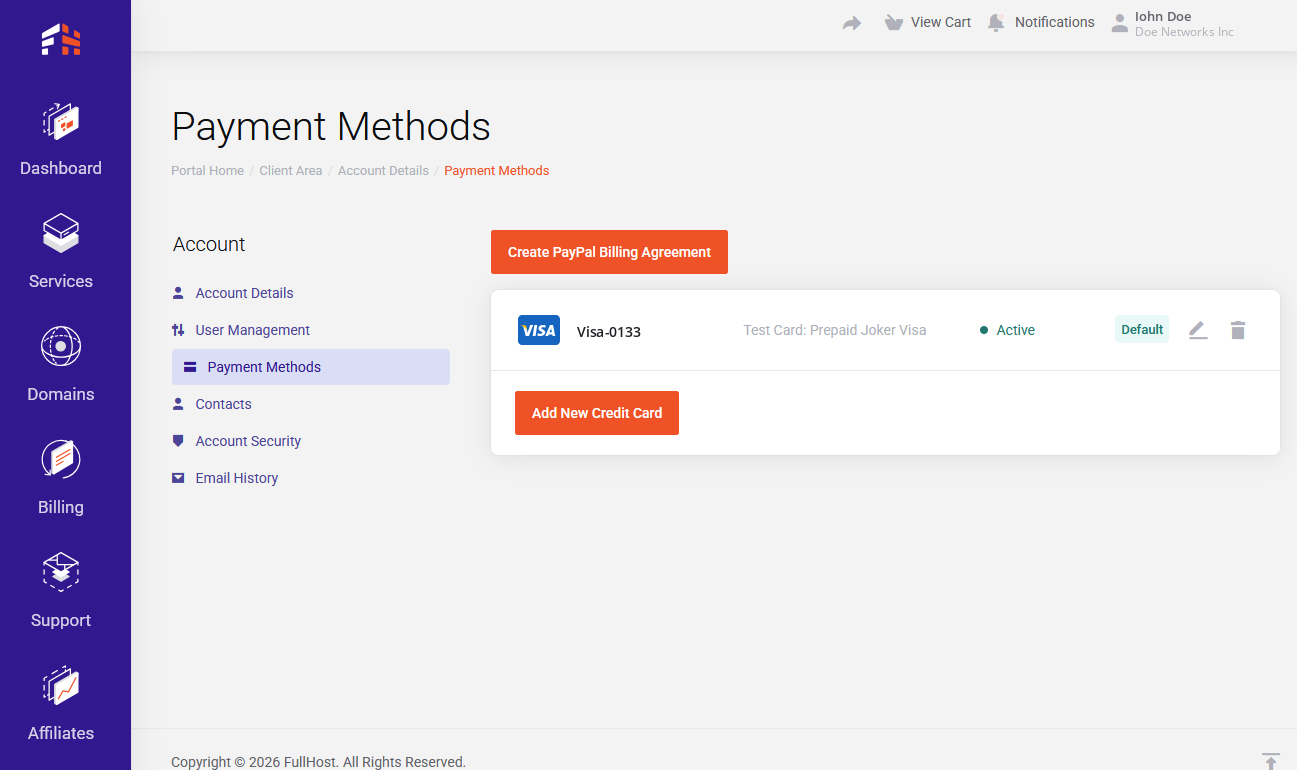Viewport: 1297px width, 770px height.
Task: Open the Dashboard sidebar icon
Action: tap(61, 121)
